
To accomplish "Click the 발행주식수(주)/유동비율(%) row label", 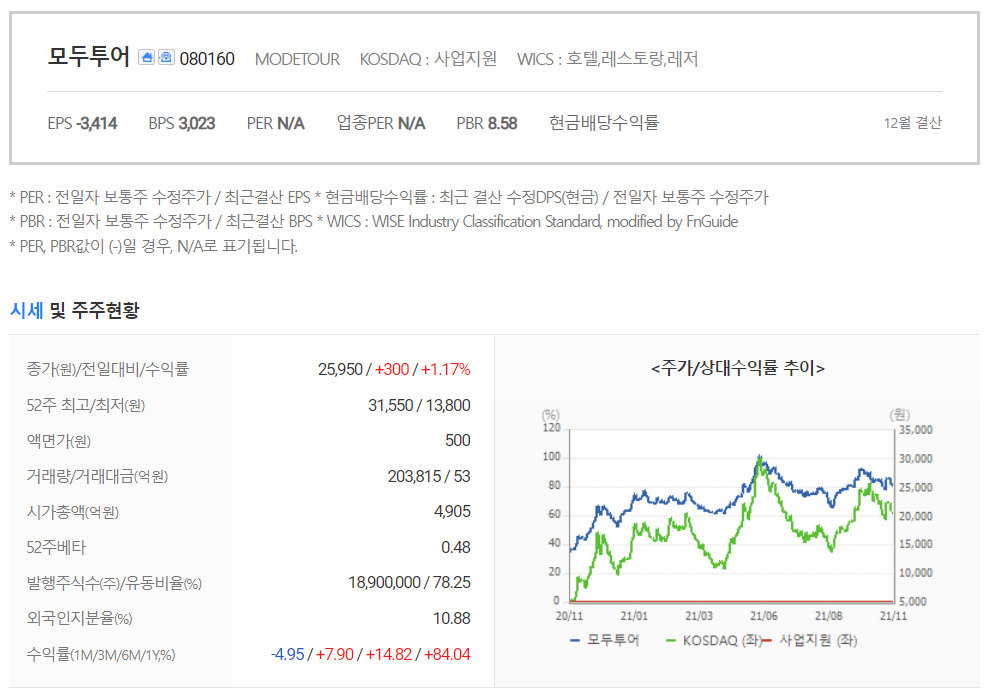I will (x=114, y=583).
